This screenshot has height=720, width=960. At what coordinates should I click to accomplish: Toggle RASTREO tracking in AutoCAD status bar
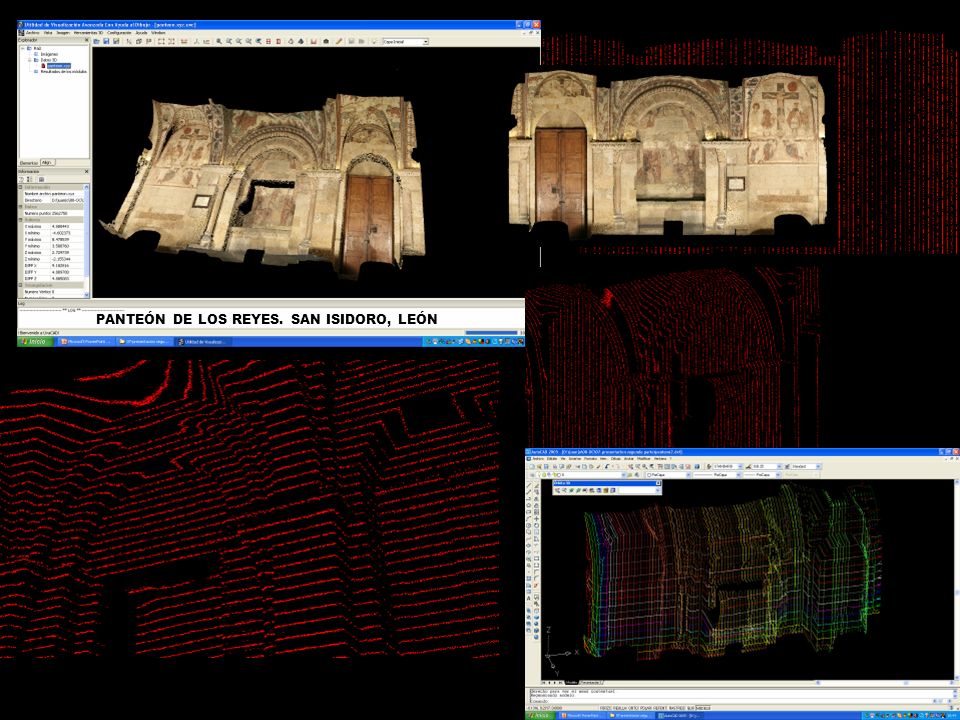point(677,708)
